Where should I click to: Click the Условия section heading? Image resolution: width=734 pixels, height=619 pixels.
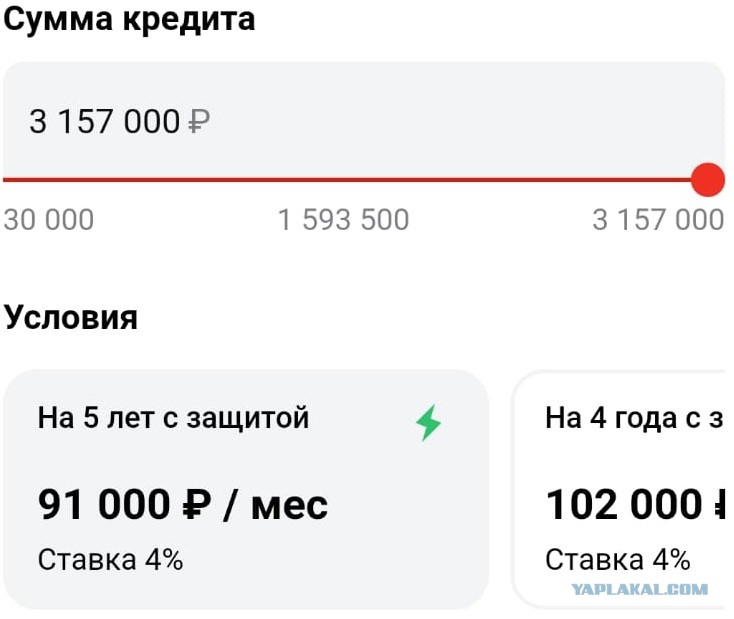coord(71,317)
